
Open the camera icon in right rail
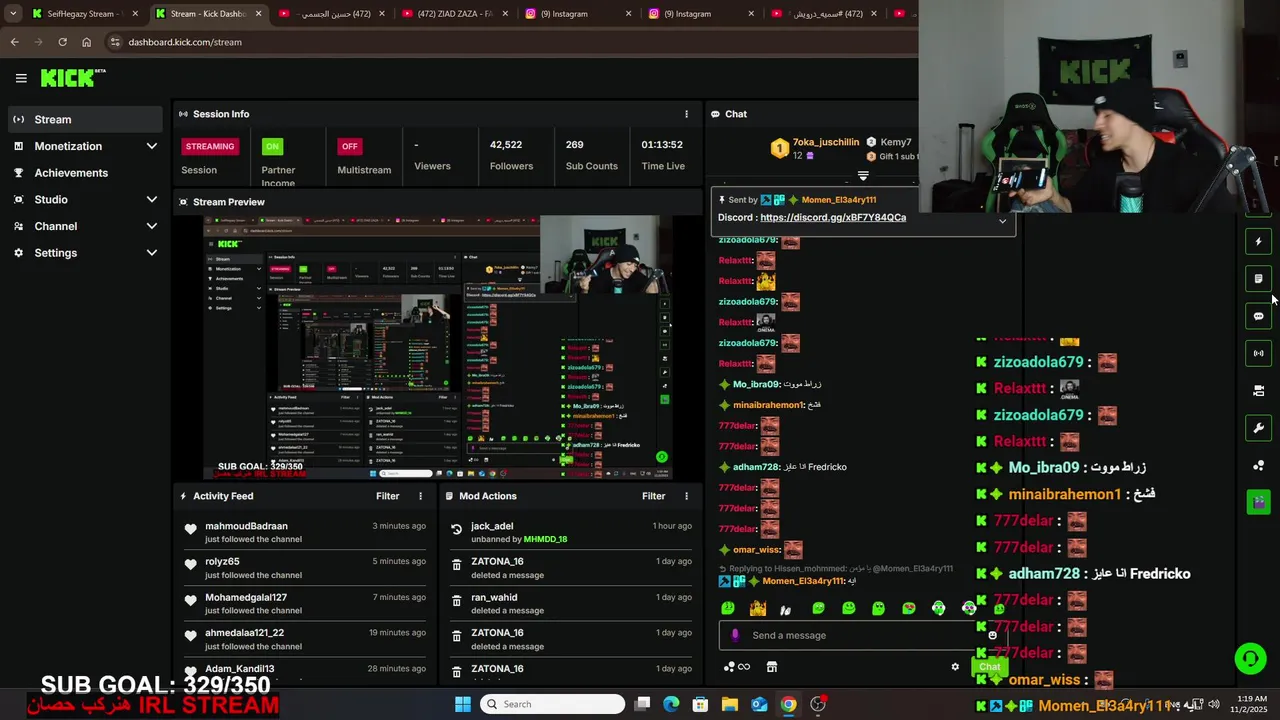point(1258,391)
